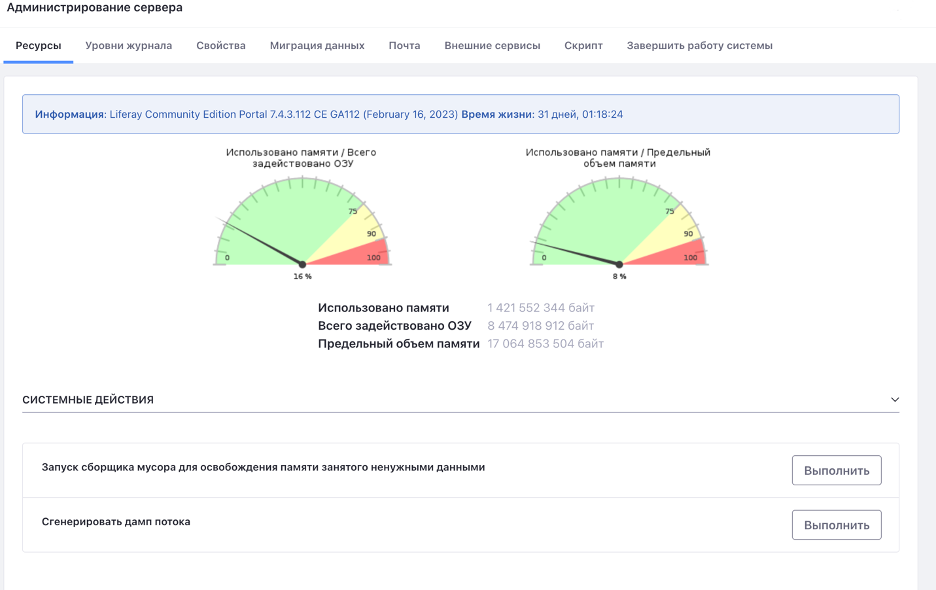936x590 pixels.
Task: Click the СИСТЕМНЫЕ ДЕЙСТВИЯ heading text
Action: tap(88, 400)
